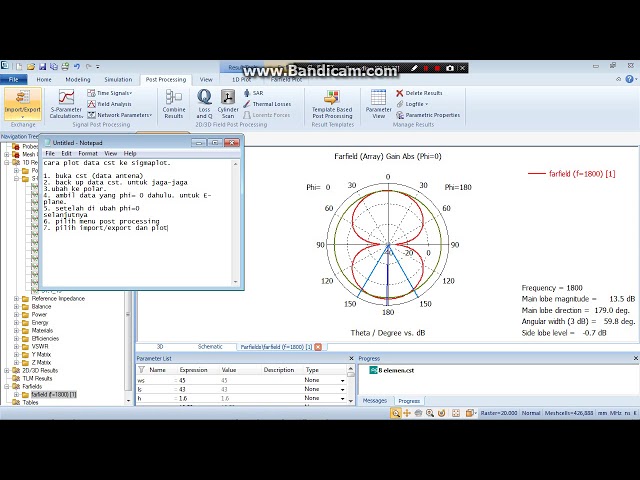The height and width of the screenshot is (480, 640).
Task: Open the Logfile dropdown
Action: point(412,104)
